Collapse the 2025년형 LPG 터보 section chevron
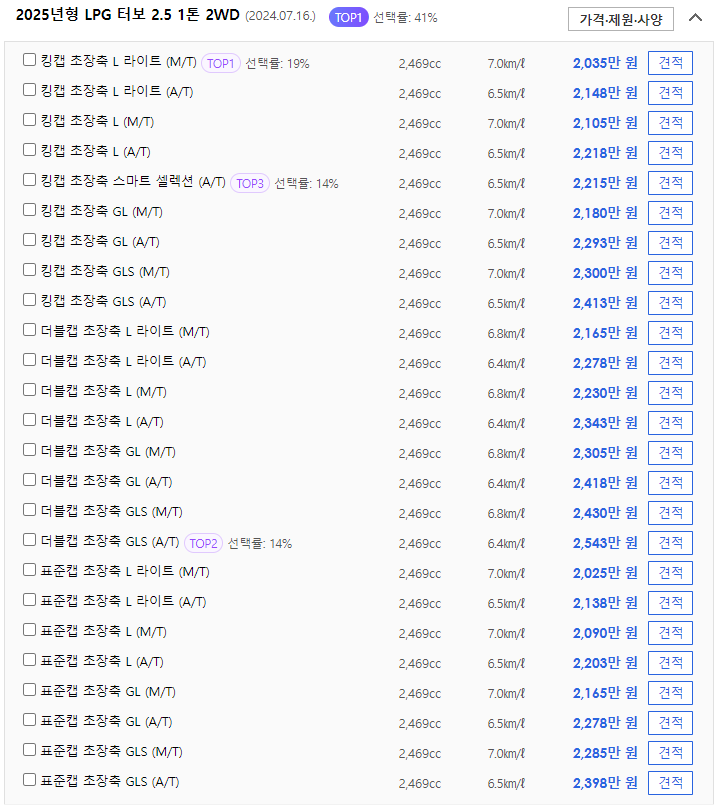724x810 pixels. tap(695, 18)
